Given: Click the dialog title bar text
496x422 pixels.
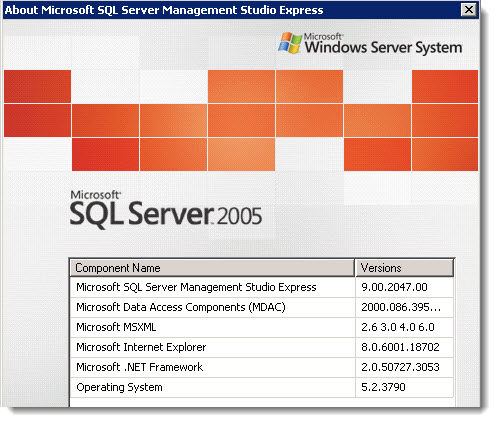Looking at the screenshot, I should click(x=164, y=10).
